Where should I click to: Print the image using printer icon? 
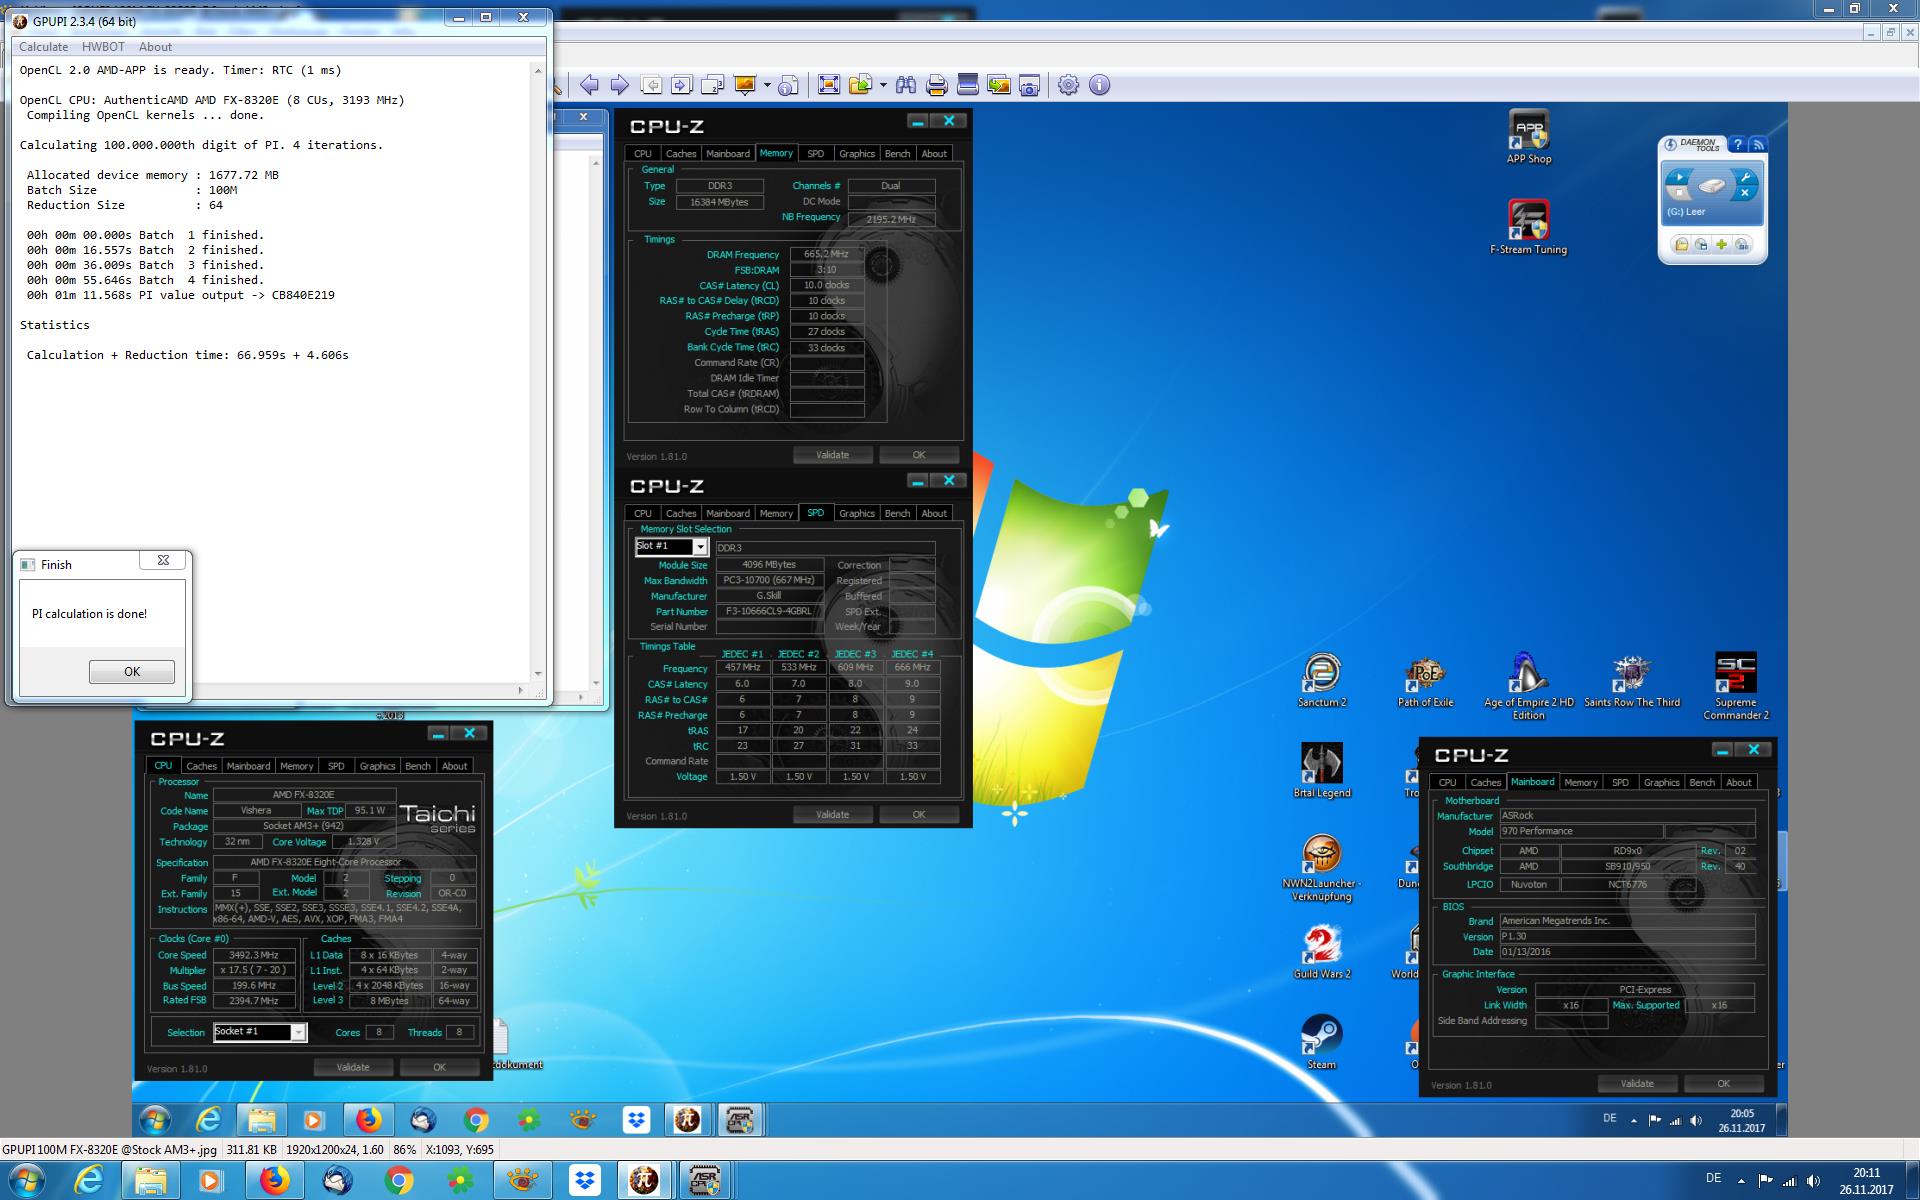(x=937, y=85)
